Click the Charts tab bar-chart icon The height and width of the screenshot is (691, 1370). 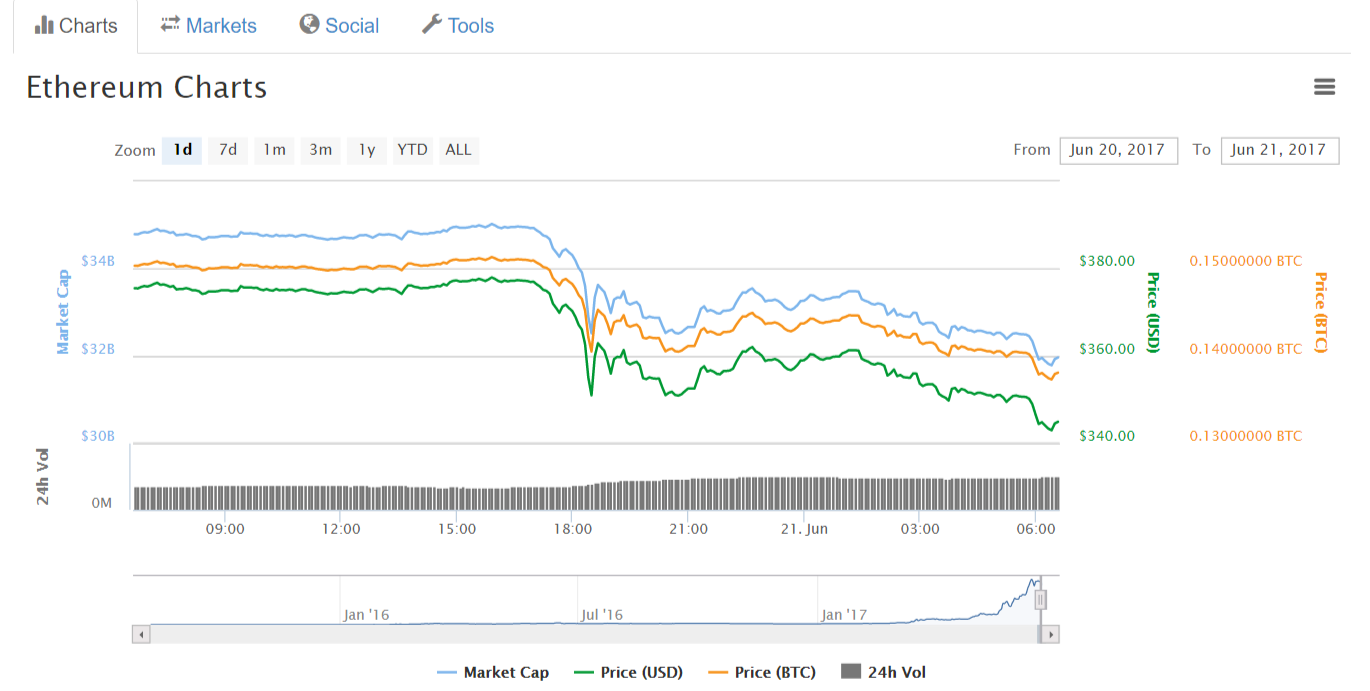click(44, 25)
